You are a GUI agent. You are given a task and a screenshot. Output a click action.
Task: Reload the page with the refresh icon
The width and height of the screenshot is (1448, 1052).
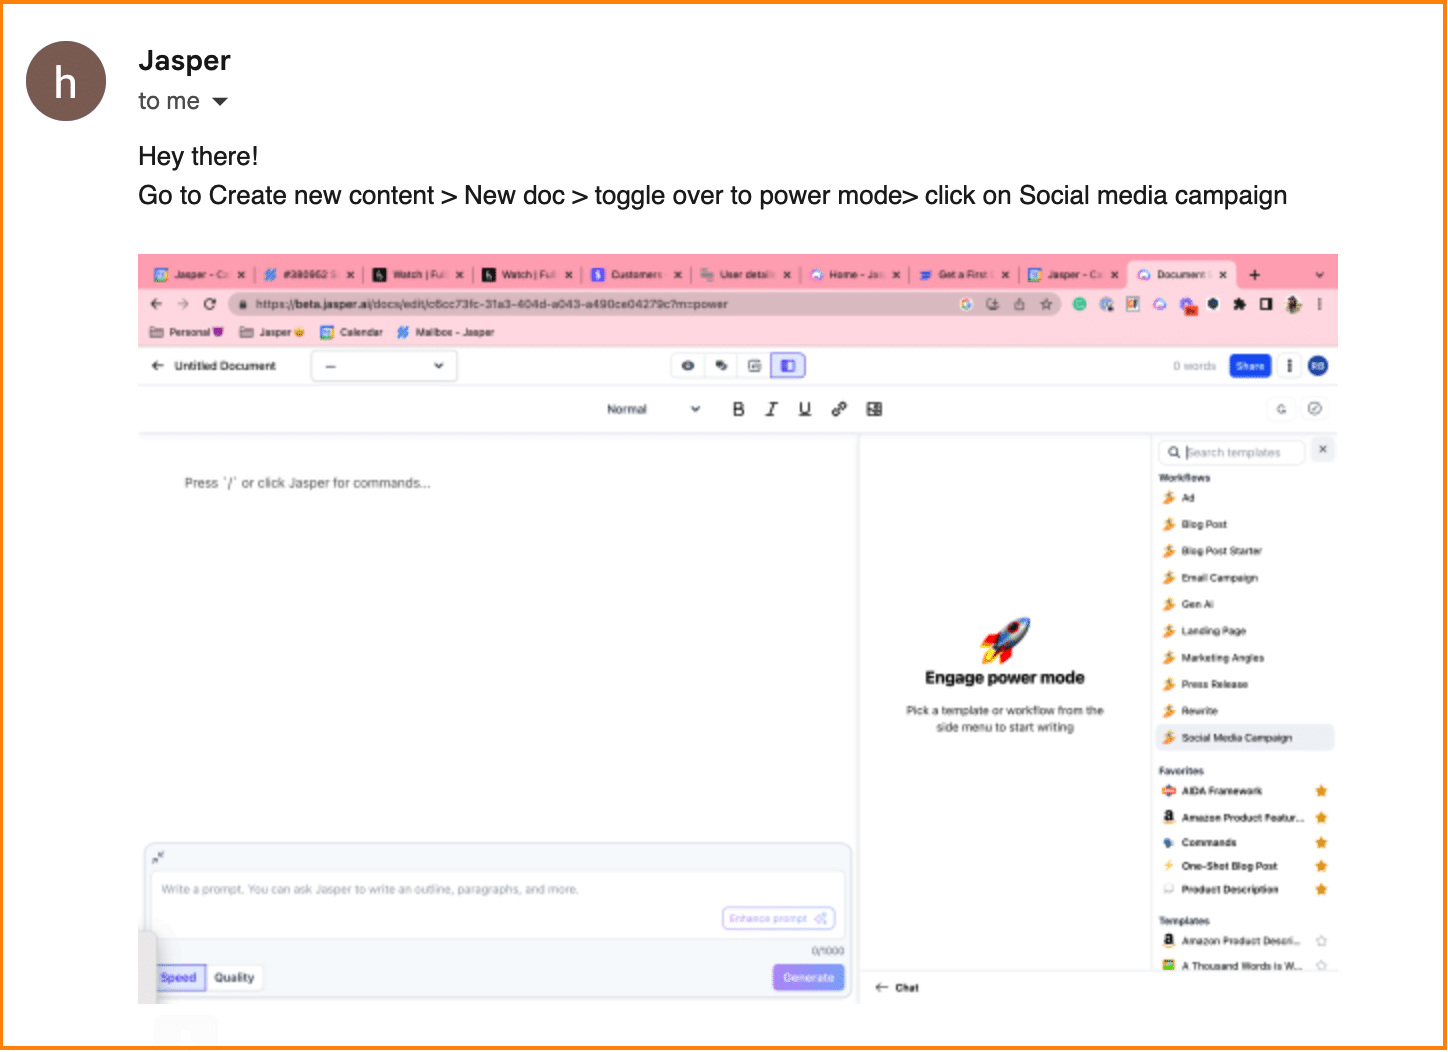[209, 304]
